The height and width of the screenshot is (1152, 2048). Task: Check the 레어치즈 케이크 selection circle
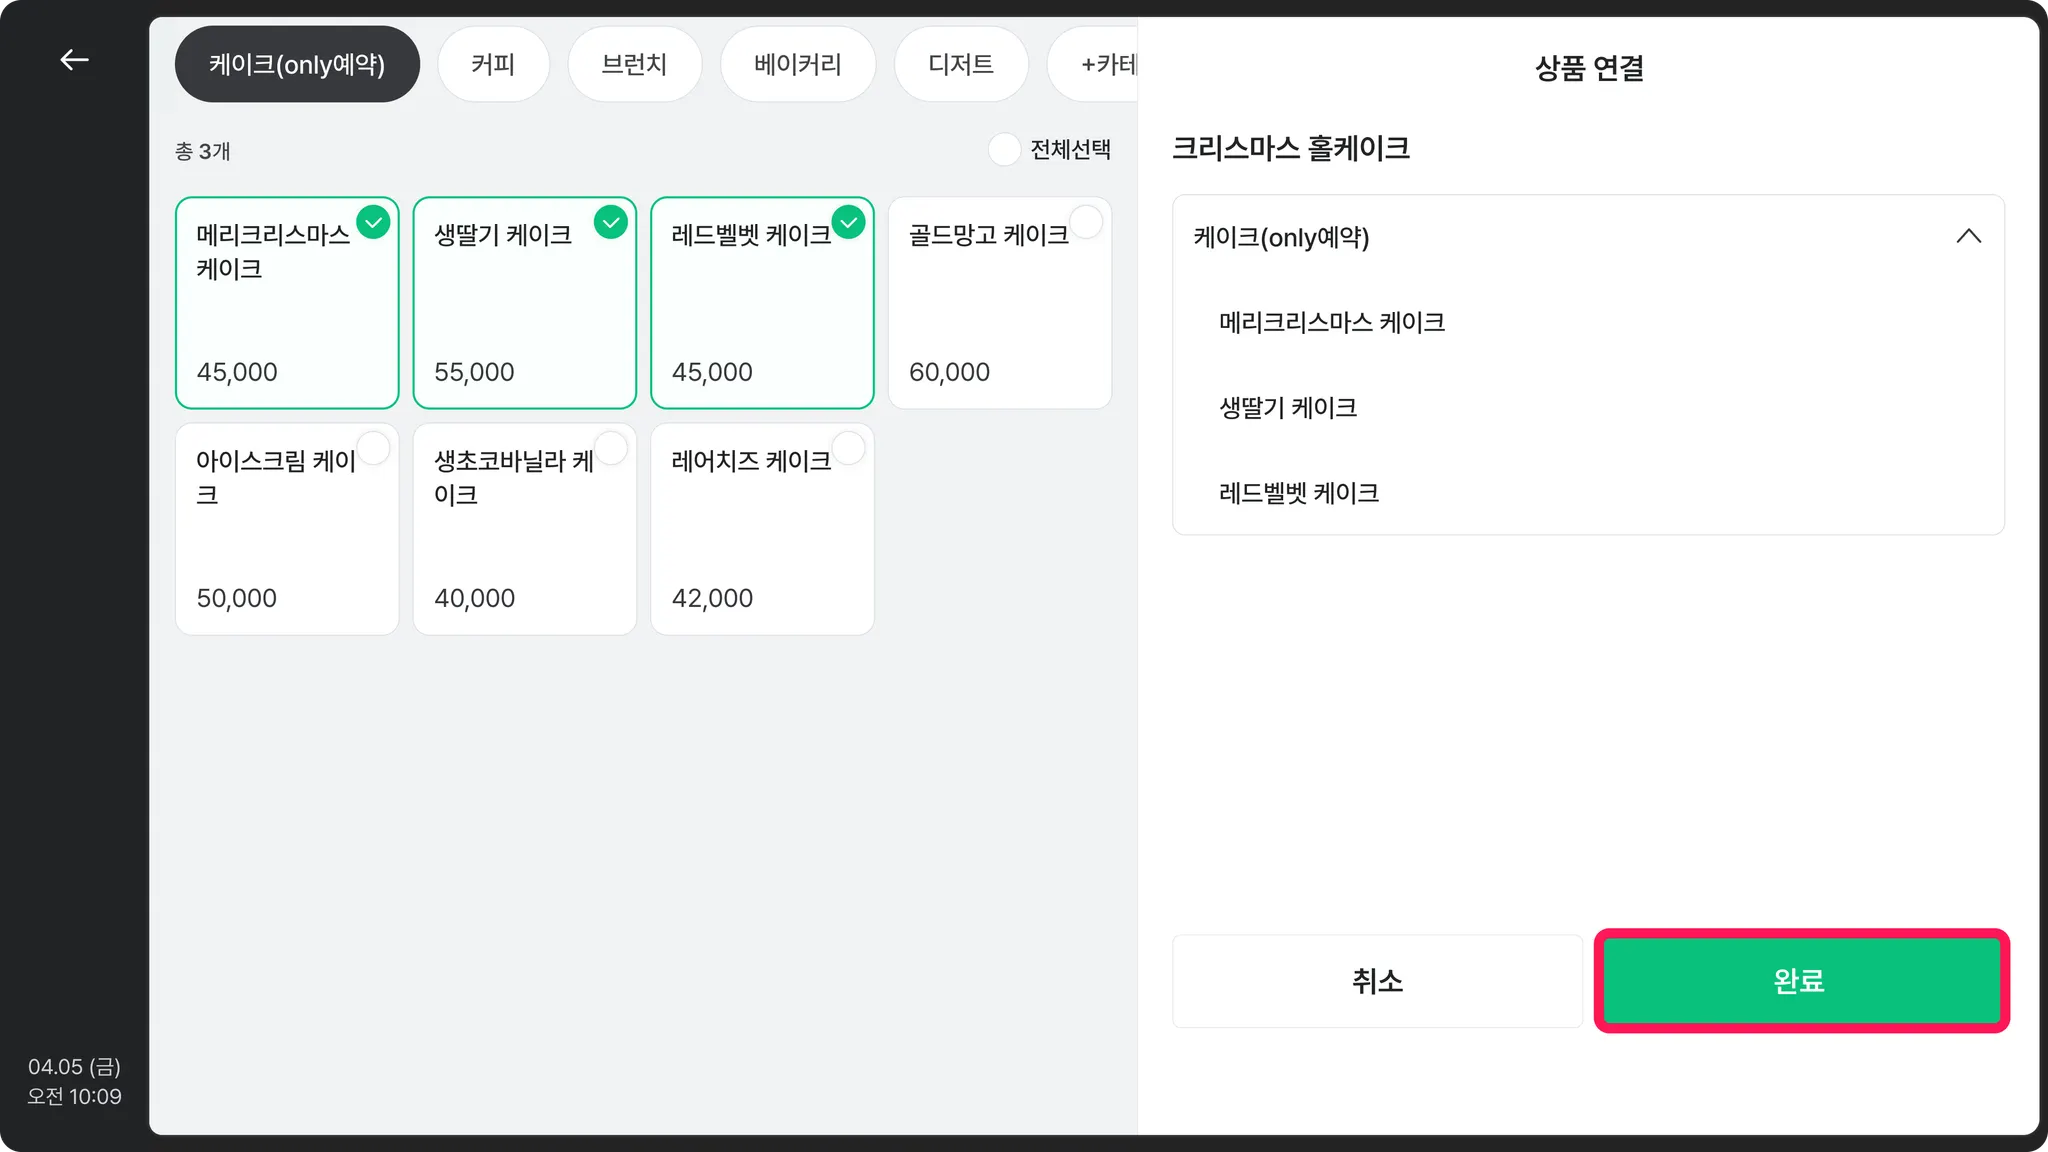tap(848, 448)
